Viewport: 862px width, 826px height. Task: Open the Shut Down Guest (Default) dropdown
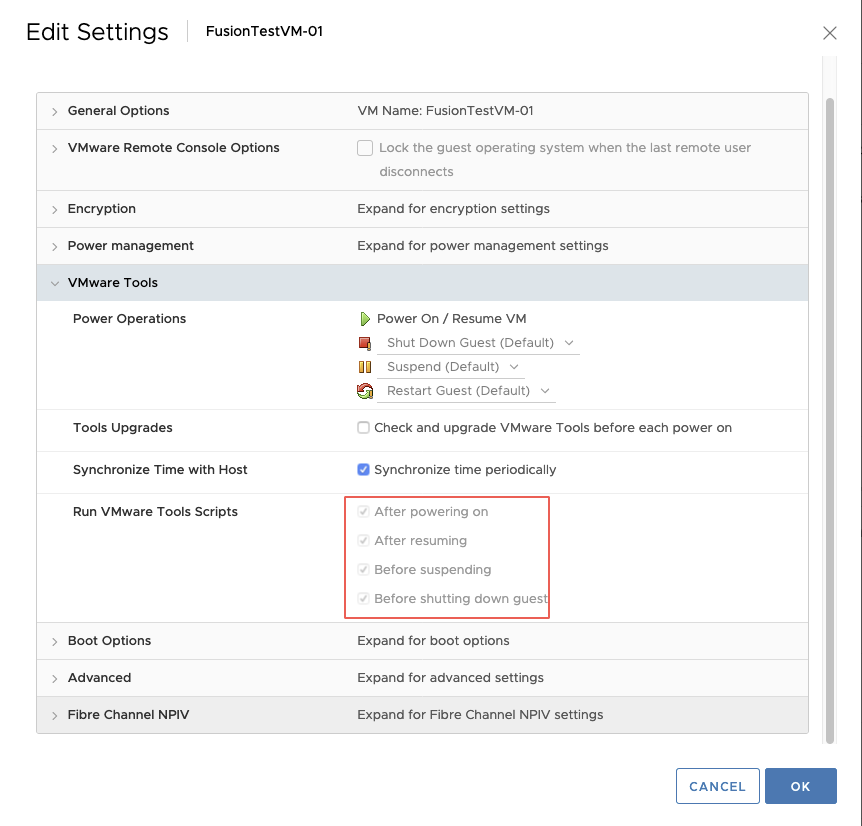[x=478, y=343]
